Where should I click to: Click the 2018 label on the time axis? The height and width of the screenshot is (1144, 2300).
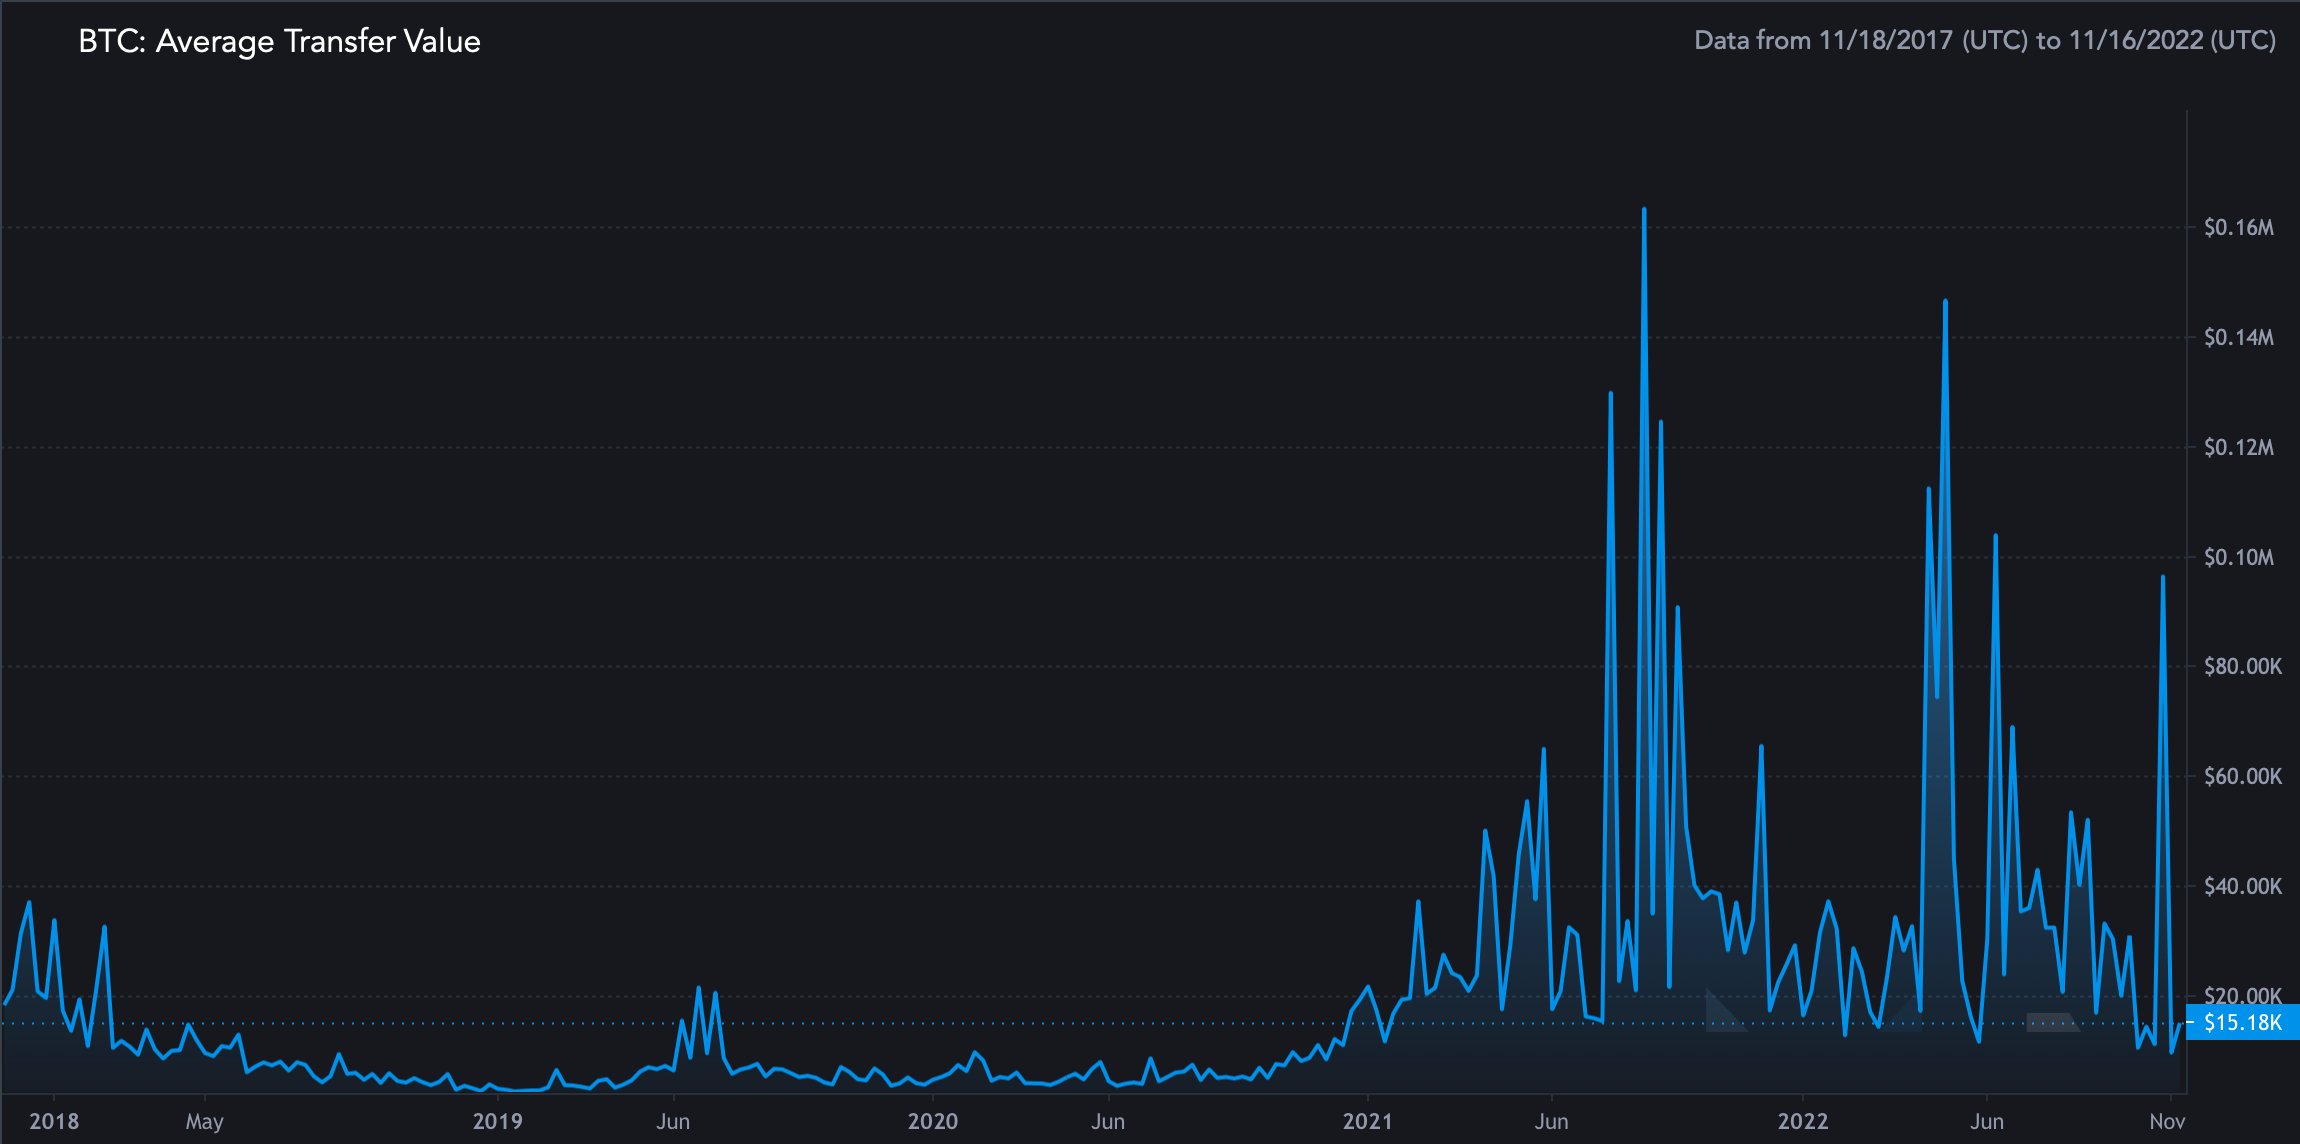54,1121
